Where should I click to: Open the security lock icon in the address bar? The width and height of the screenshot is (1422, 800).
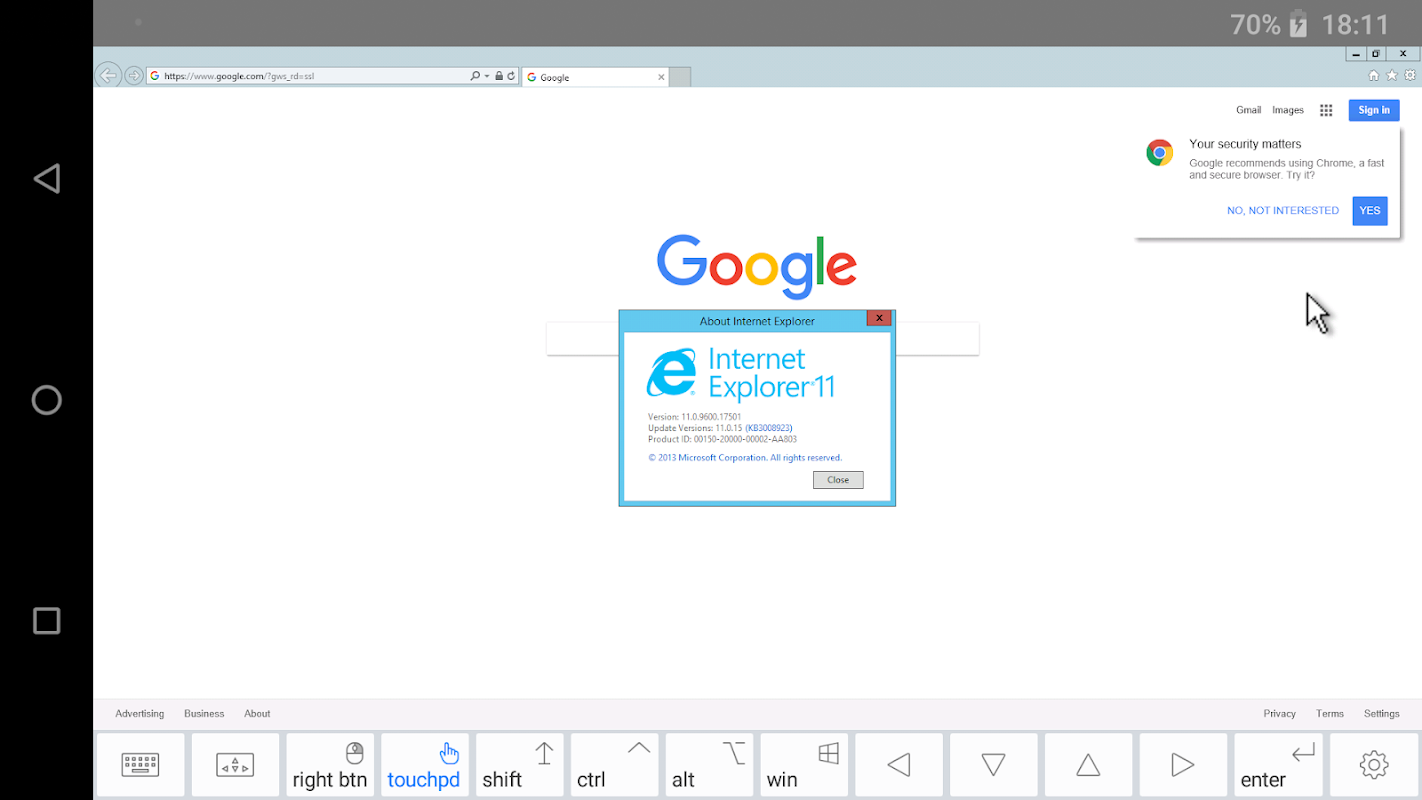499,76
